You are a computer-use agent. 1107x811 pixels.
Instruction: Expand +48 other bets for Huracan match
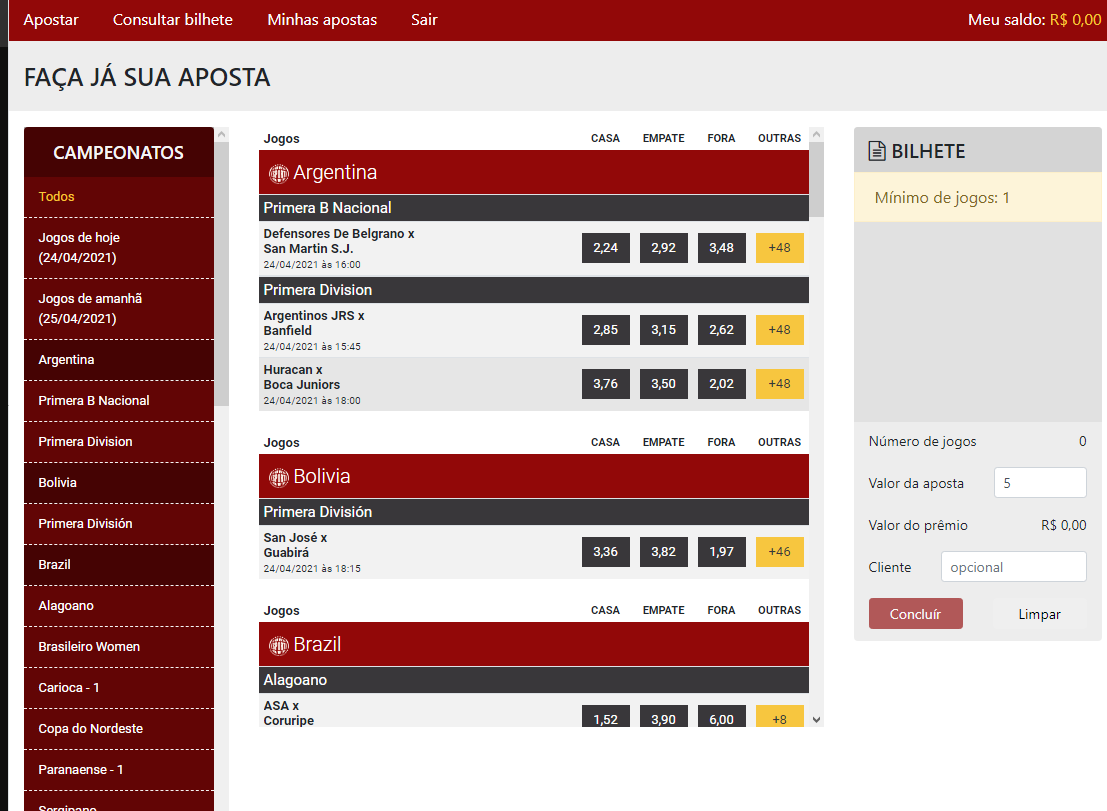coord(780,384)
